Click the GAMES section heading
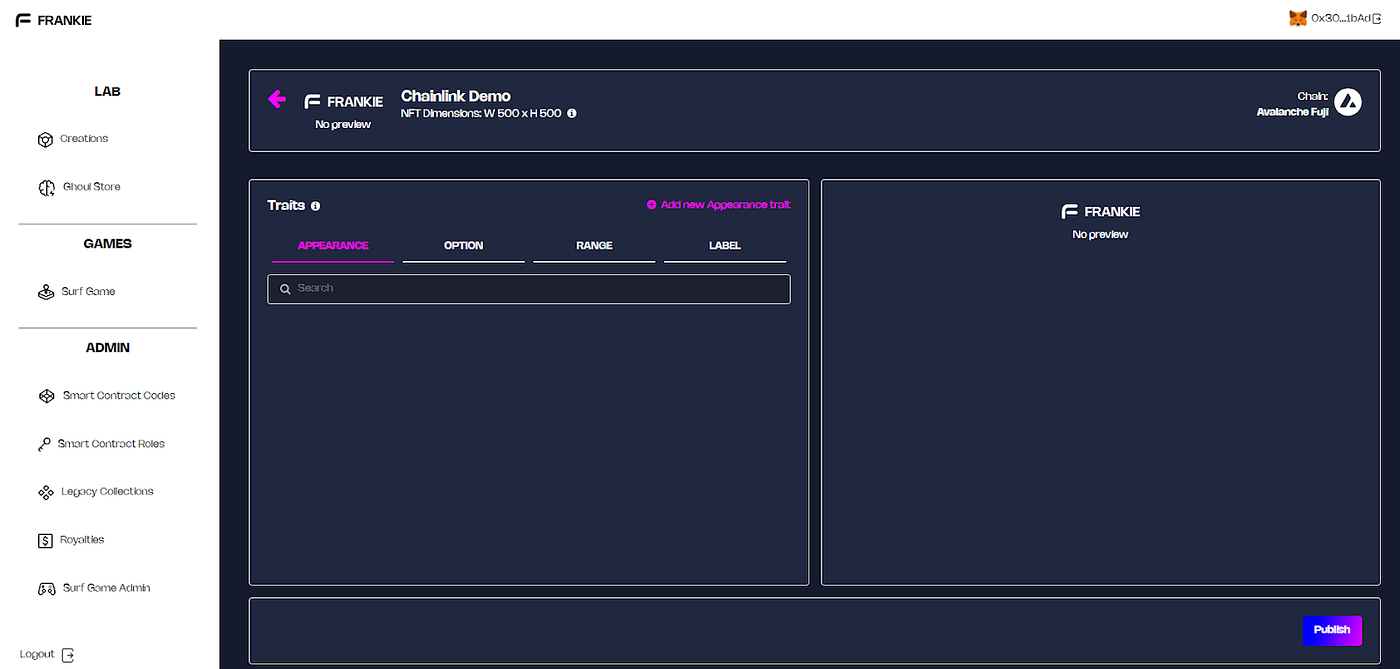The width and height of the screenshot is (1400, 669). tap(107, 244)
